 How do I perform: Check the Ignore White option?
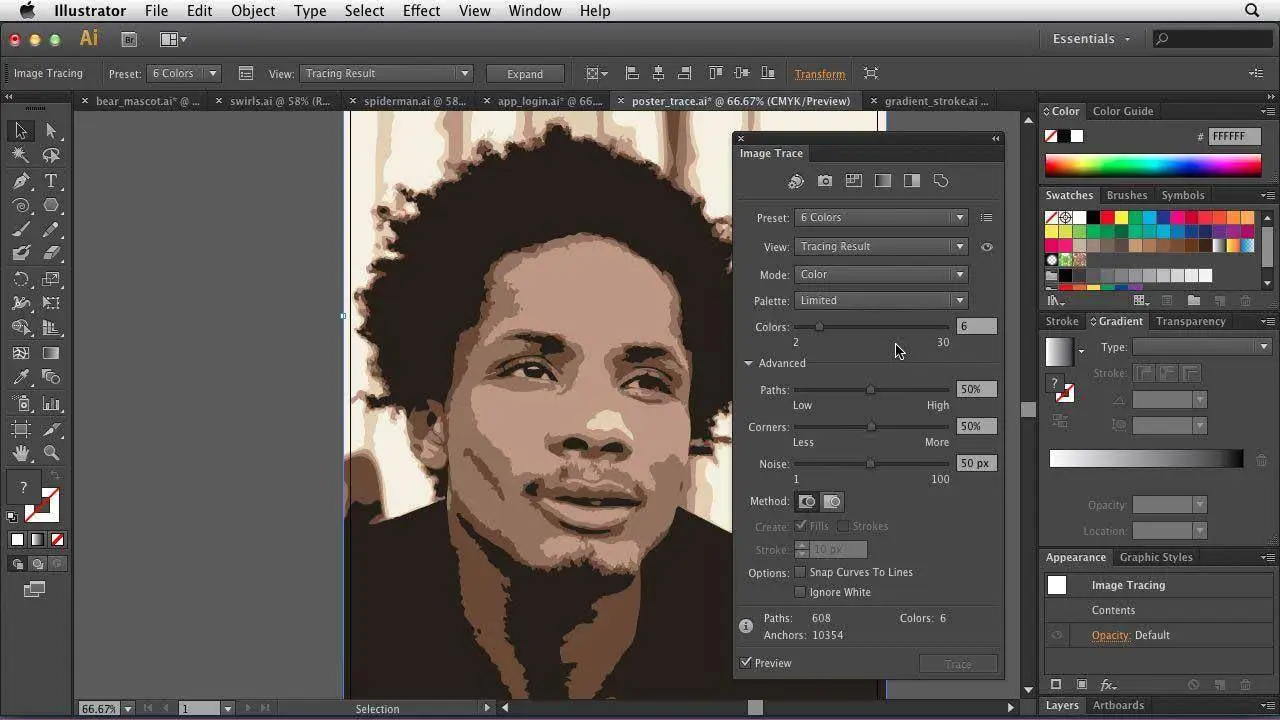click(x=800, y=592)
